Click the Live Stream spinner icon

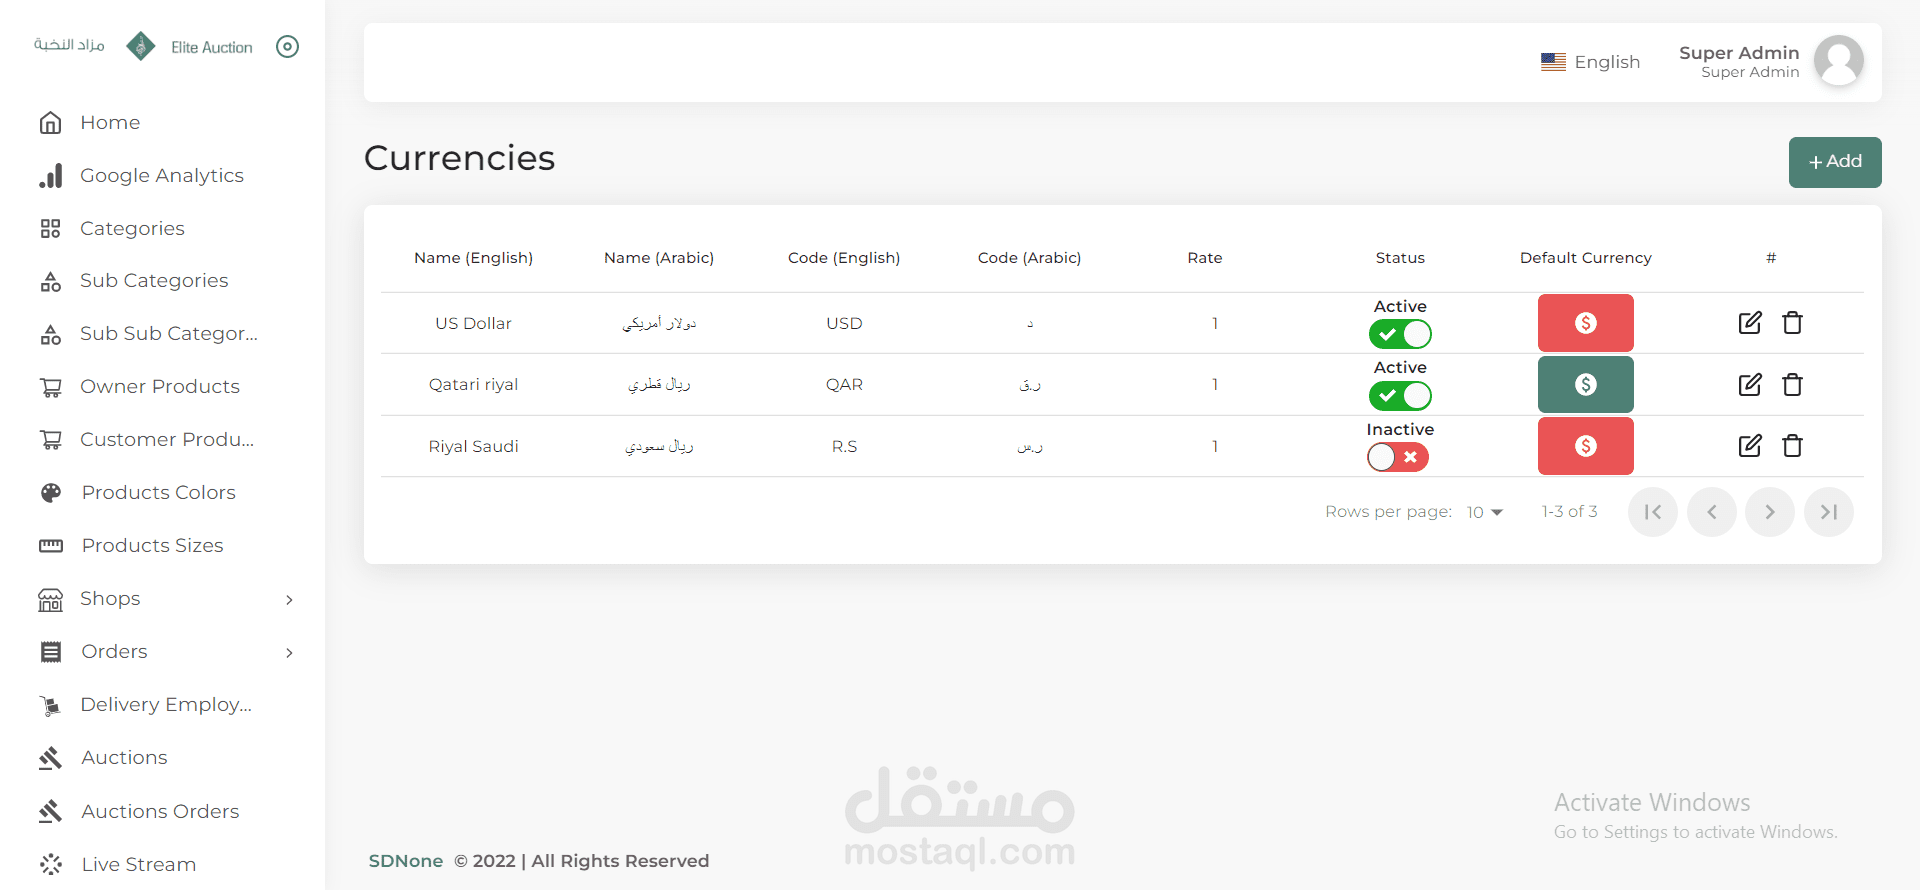(50, 864)
